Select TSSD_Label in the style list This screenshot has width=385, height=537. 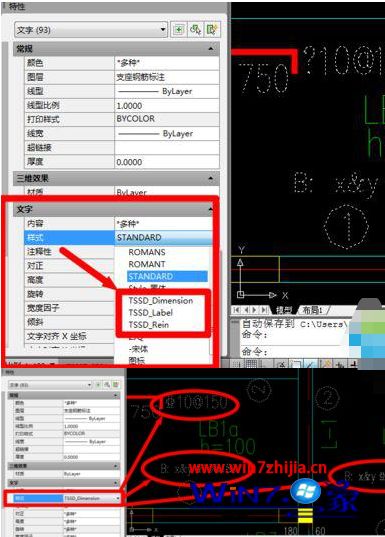[150, 313]
